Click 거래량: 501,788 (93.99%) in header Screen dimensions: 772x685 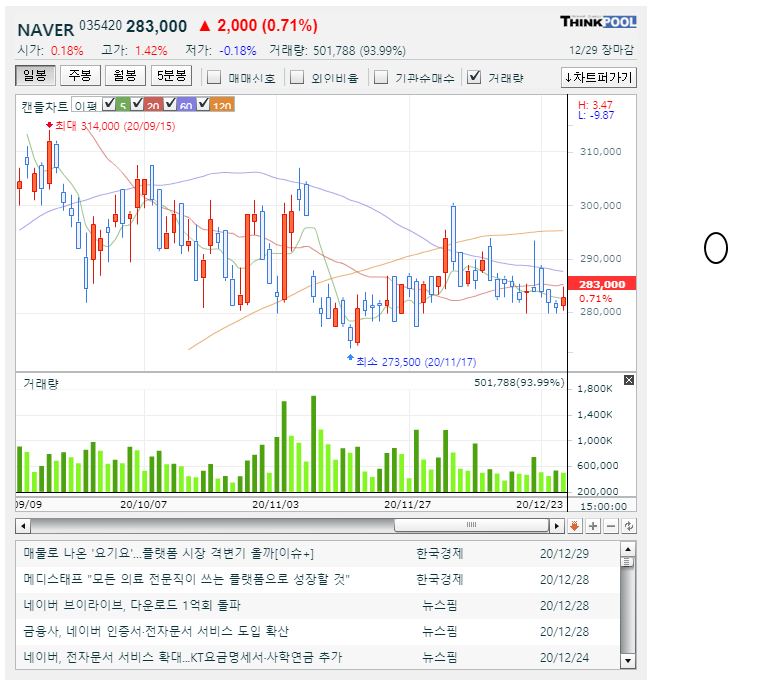tap(338, 50)
